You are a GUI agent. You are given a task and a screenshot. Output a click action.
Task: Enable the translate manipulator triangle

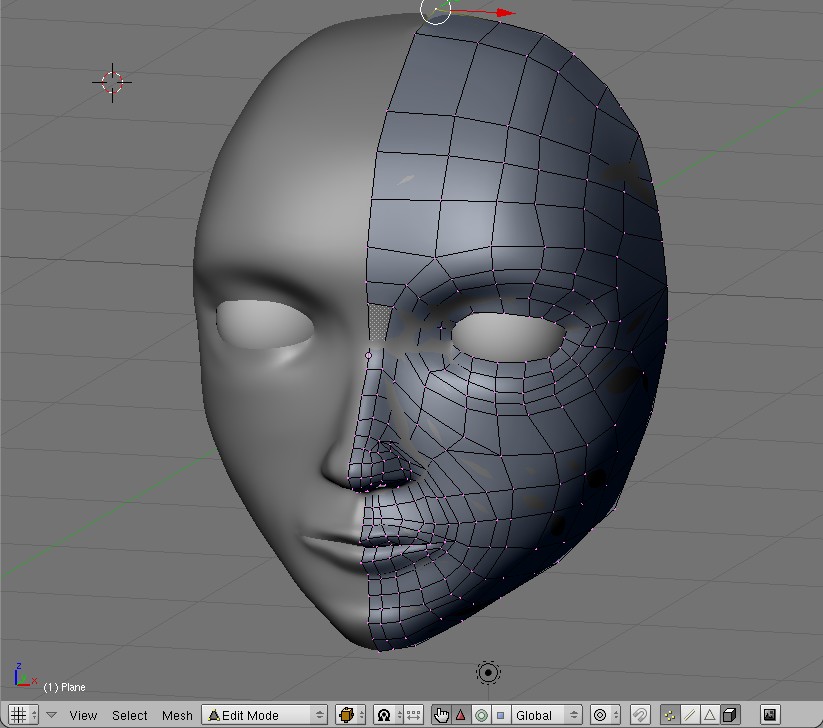(461, 715)
